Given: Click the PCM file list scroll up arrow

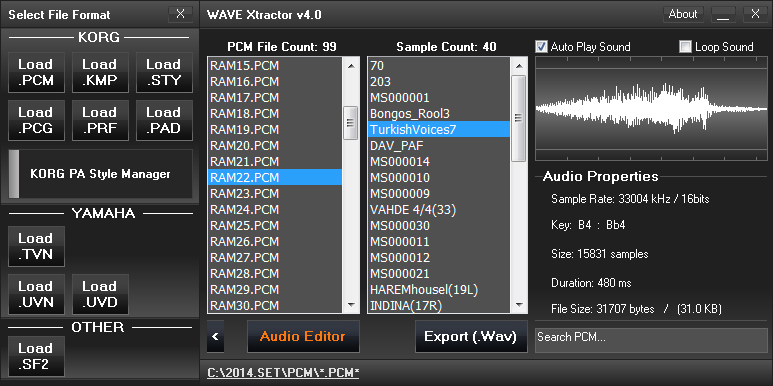Looking at the screenshot, I should pos(351,65).
